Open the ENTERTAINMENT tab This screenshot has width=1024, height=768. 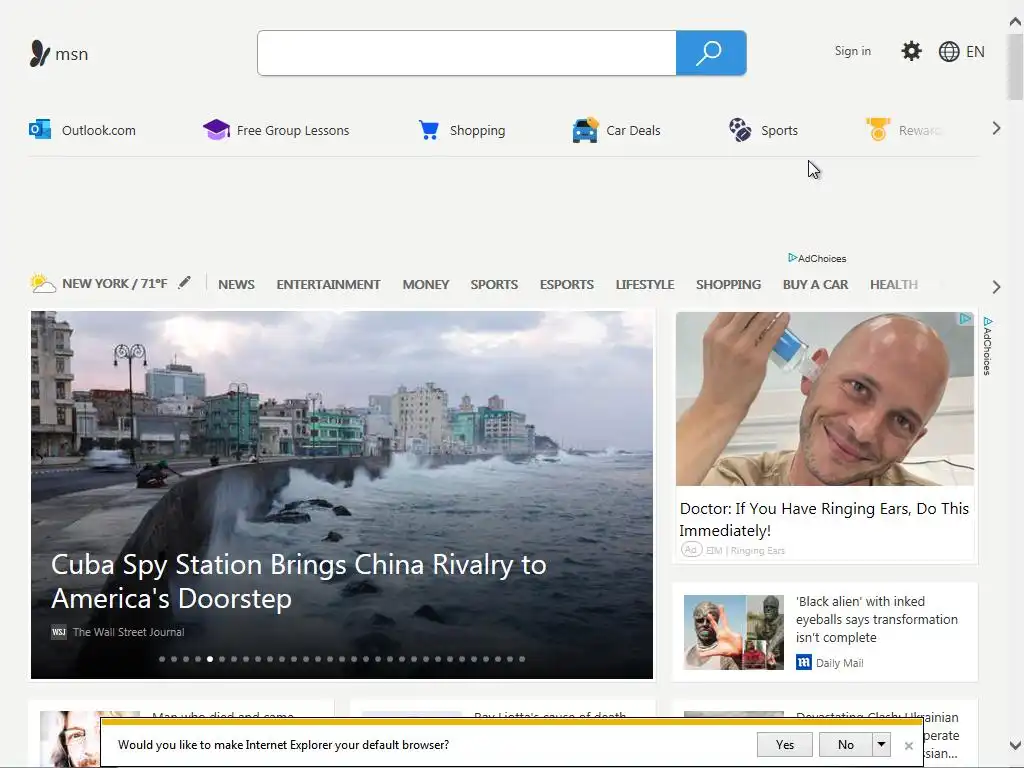click(x=328, y=285)
